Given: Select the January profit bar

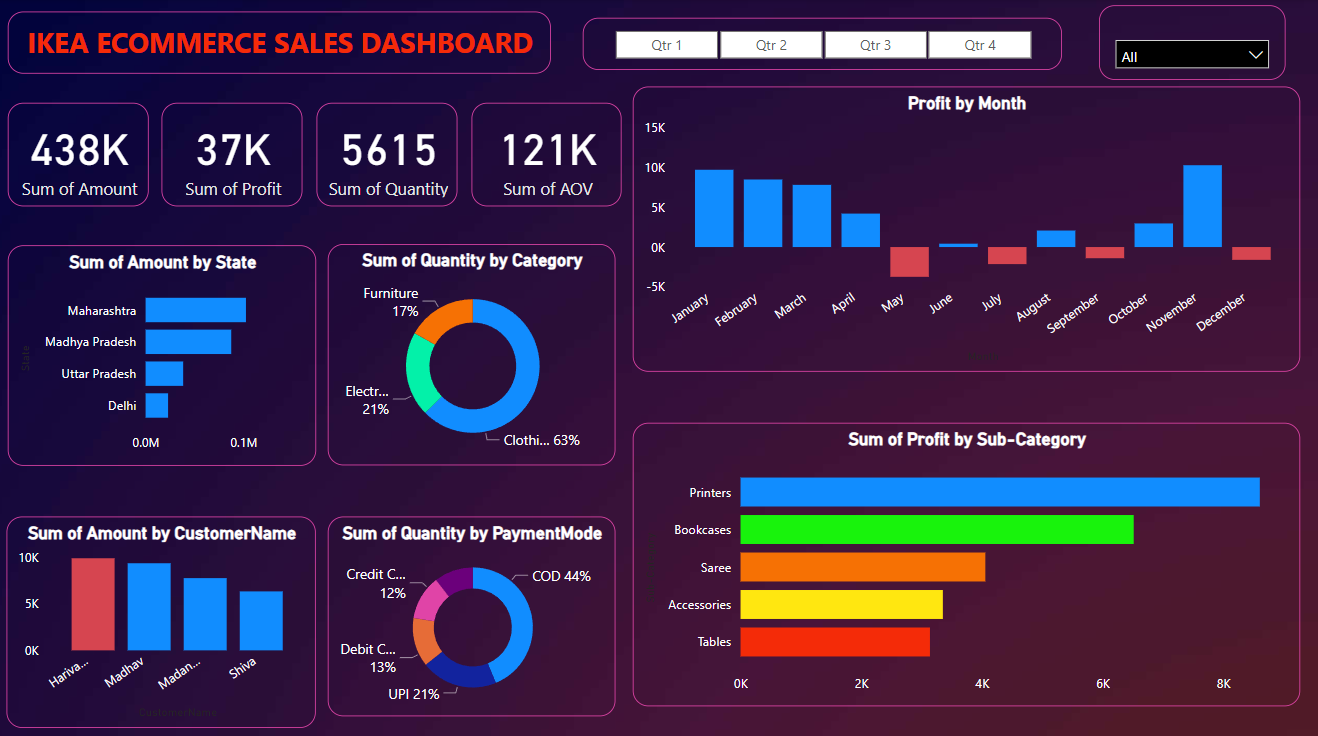Looking at the screenshot, I should tap(714, 208).
